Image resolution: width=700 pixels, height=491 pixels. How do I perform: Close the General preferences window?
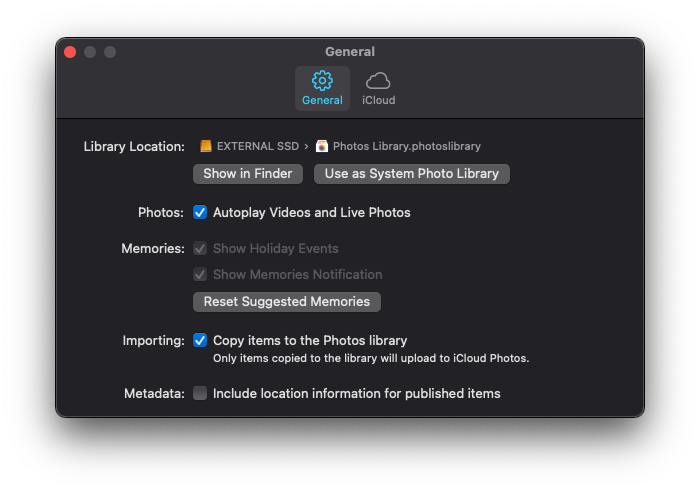70,52
